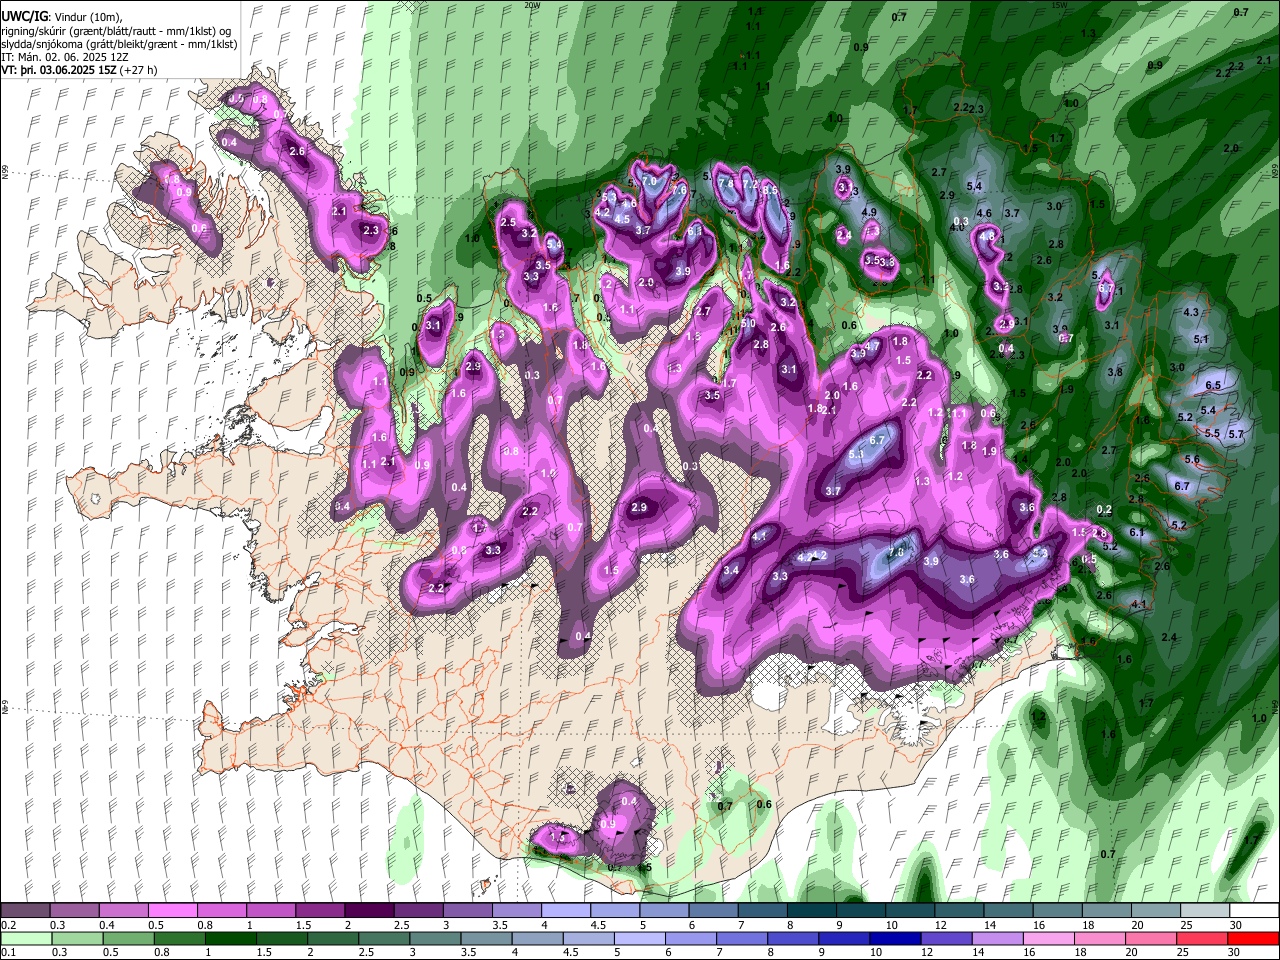
Task: Click the light pink 16 rain legend swatch
Action: (x=1049, y=939)
